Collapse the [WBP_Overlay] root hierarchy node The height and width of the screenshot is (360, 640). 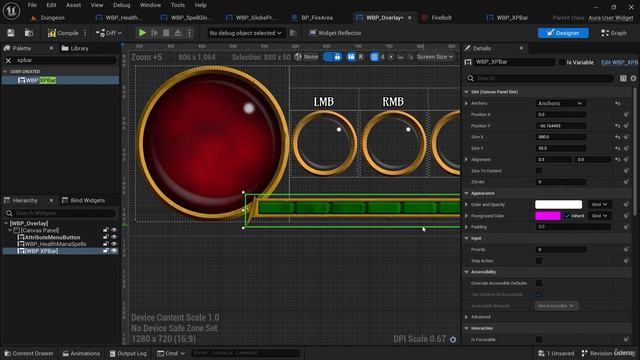[6, 224]
